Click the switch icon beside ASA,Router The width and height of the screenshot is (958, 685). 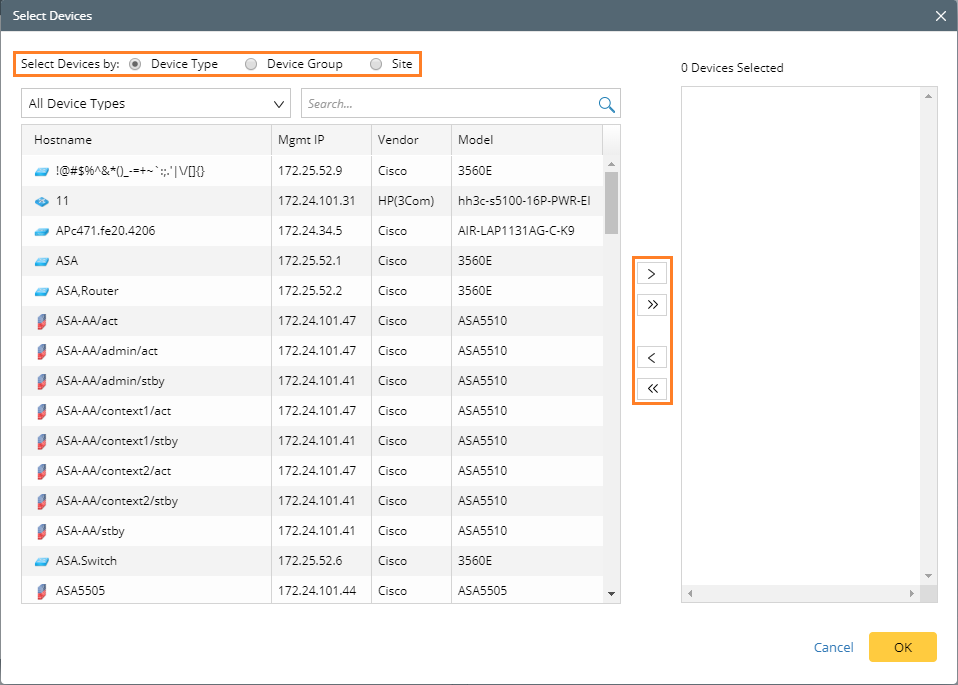click(42, 291)
